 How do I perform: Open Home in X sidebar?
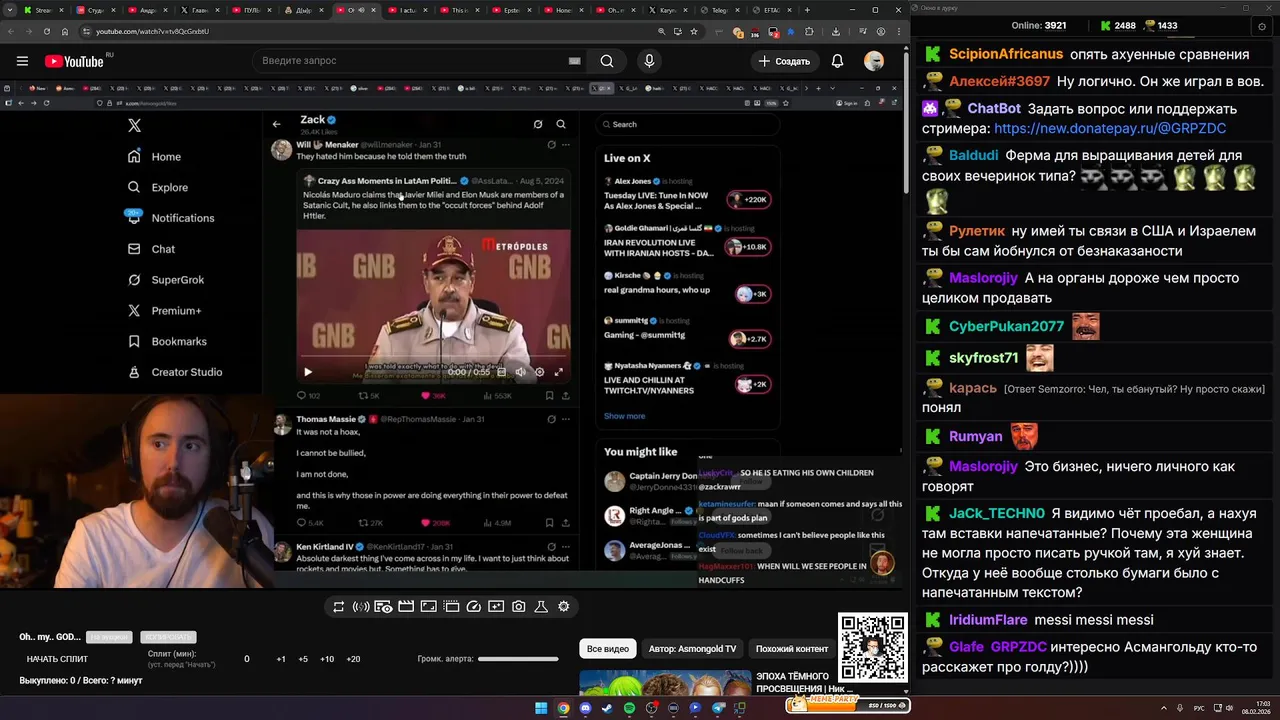coord(154,156)
